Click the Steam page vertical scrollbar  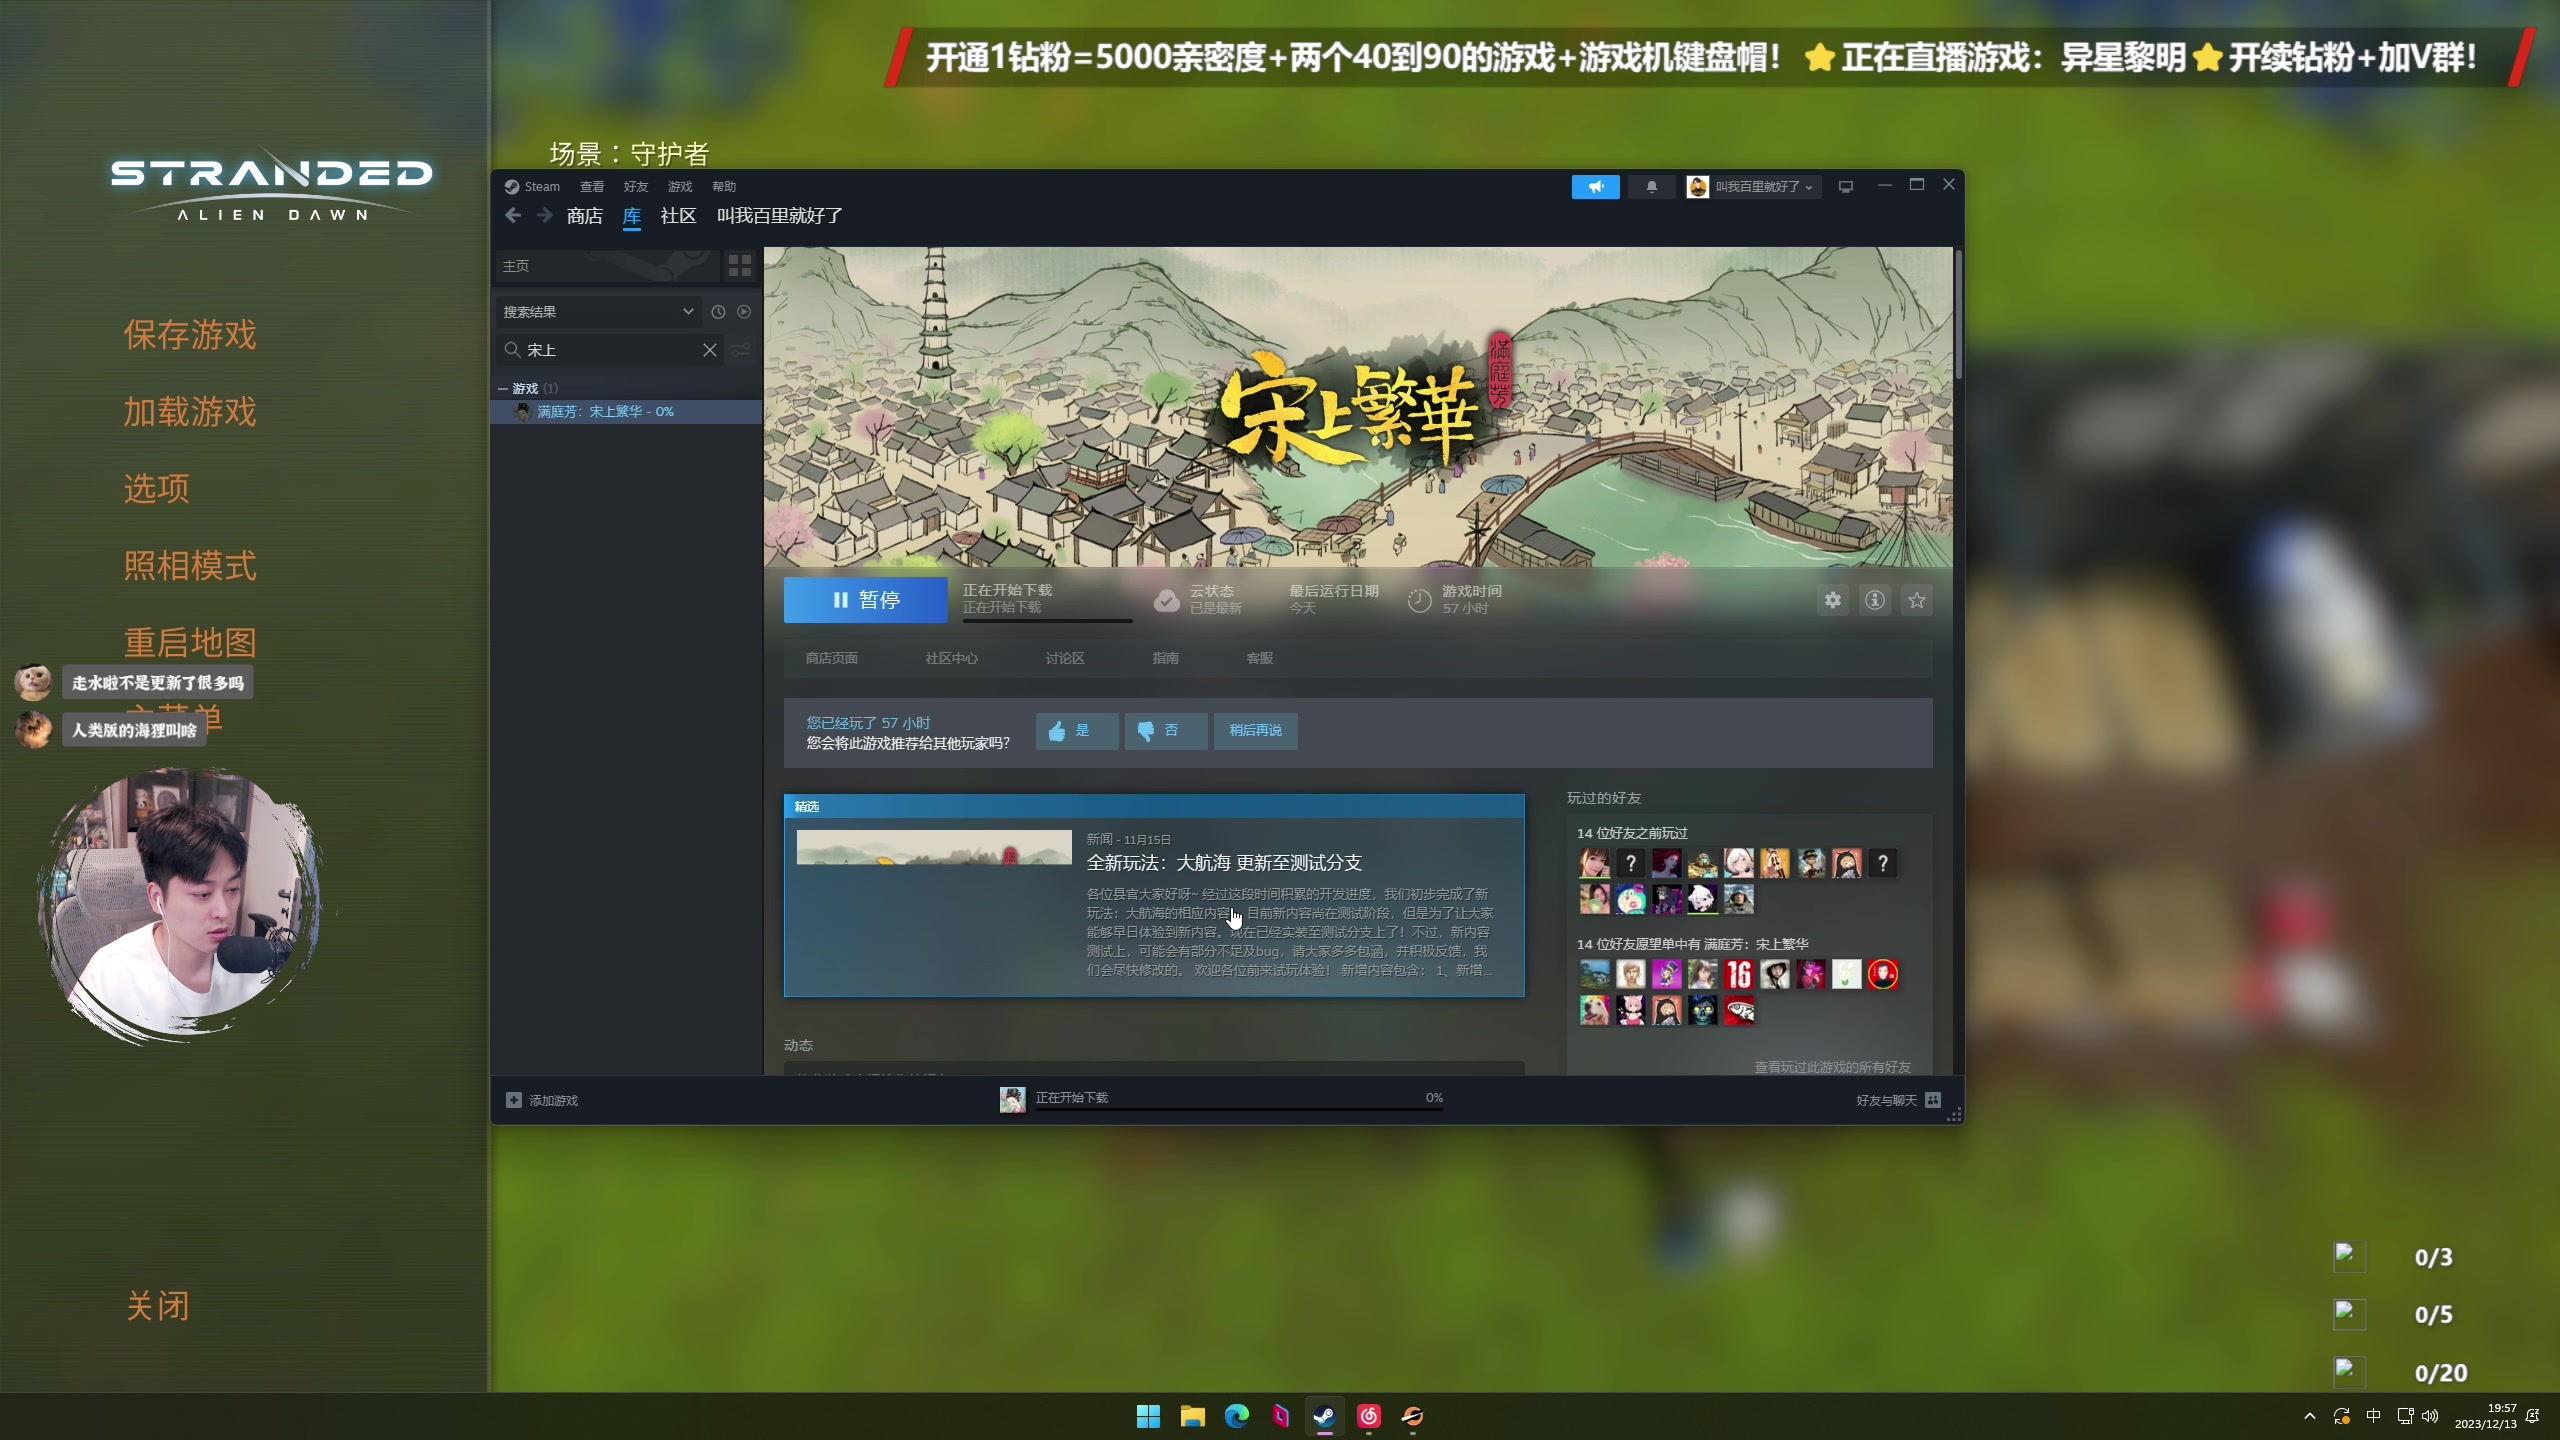1958,315
